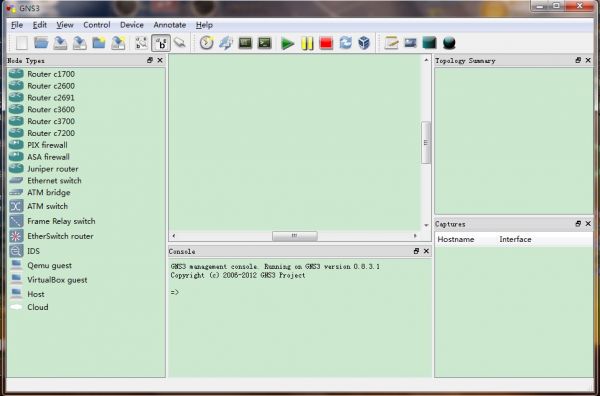The width and height of the screenshot is (600, 396).
Task: Activate the add a link tool
Action: tap(179, 43)
